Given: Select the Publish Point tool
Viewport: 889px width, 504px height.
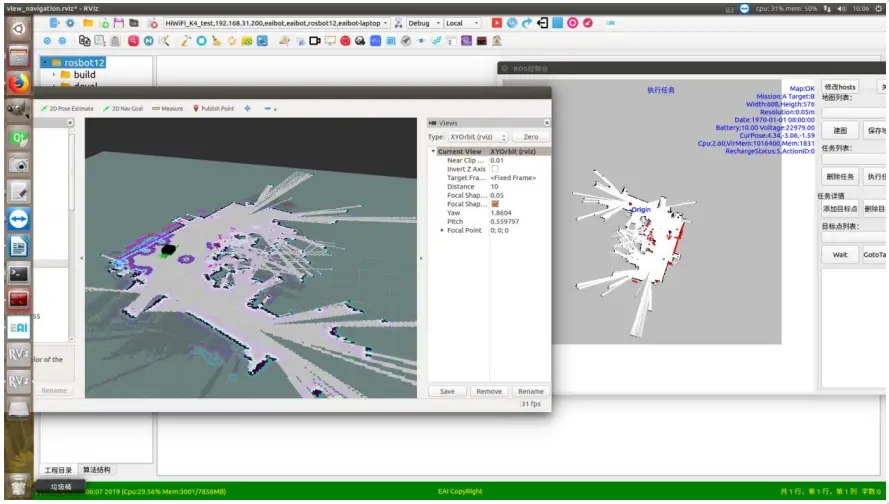Looking at the screenshot, I should click(213, 108).
